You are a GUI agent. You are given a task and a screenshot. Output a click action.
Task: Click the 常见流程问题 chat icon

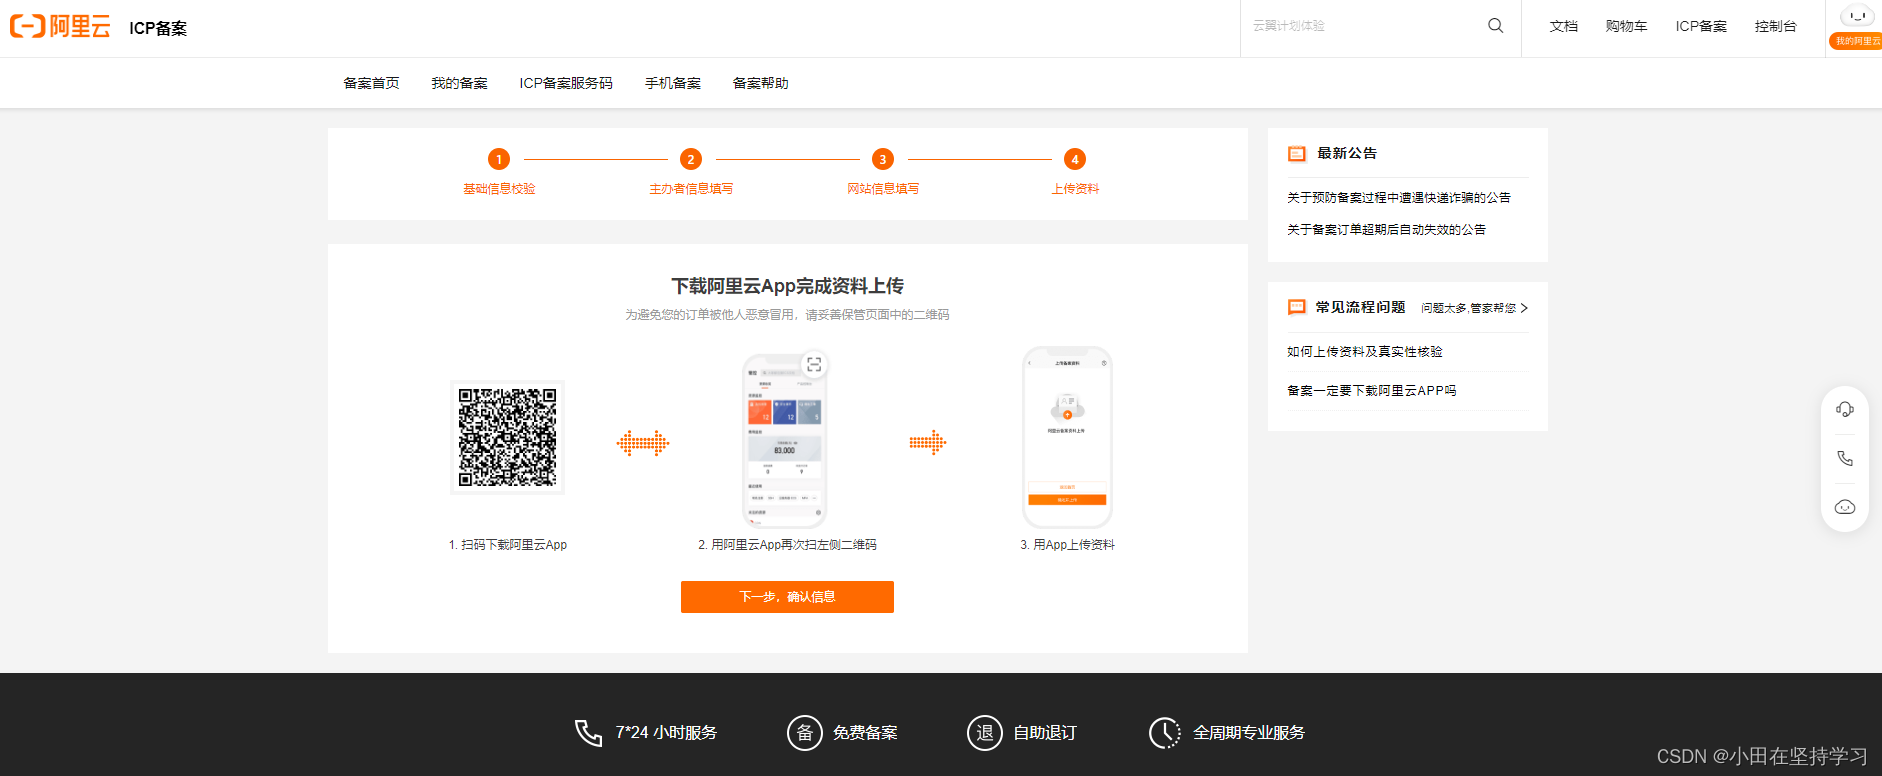click(1297, 308)
